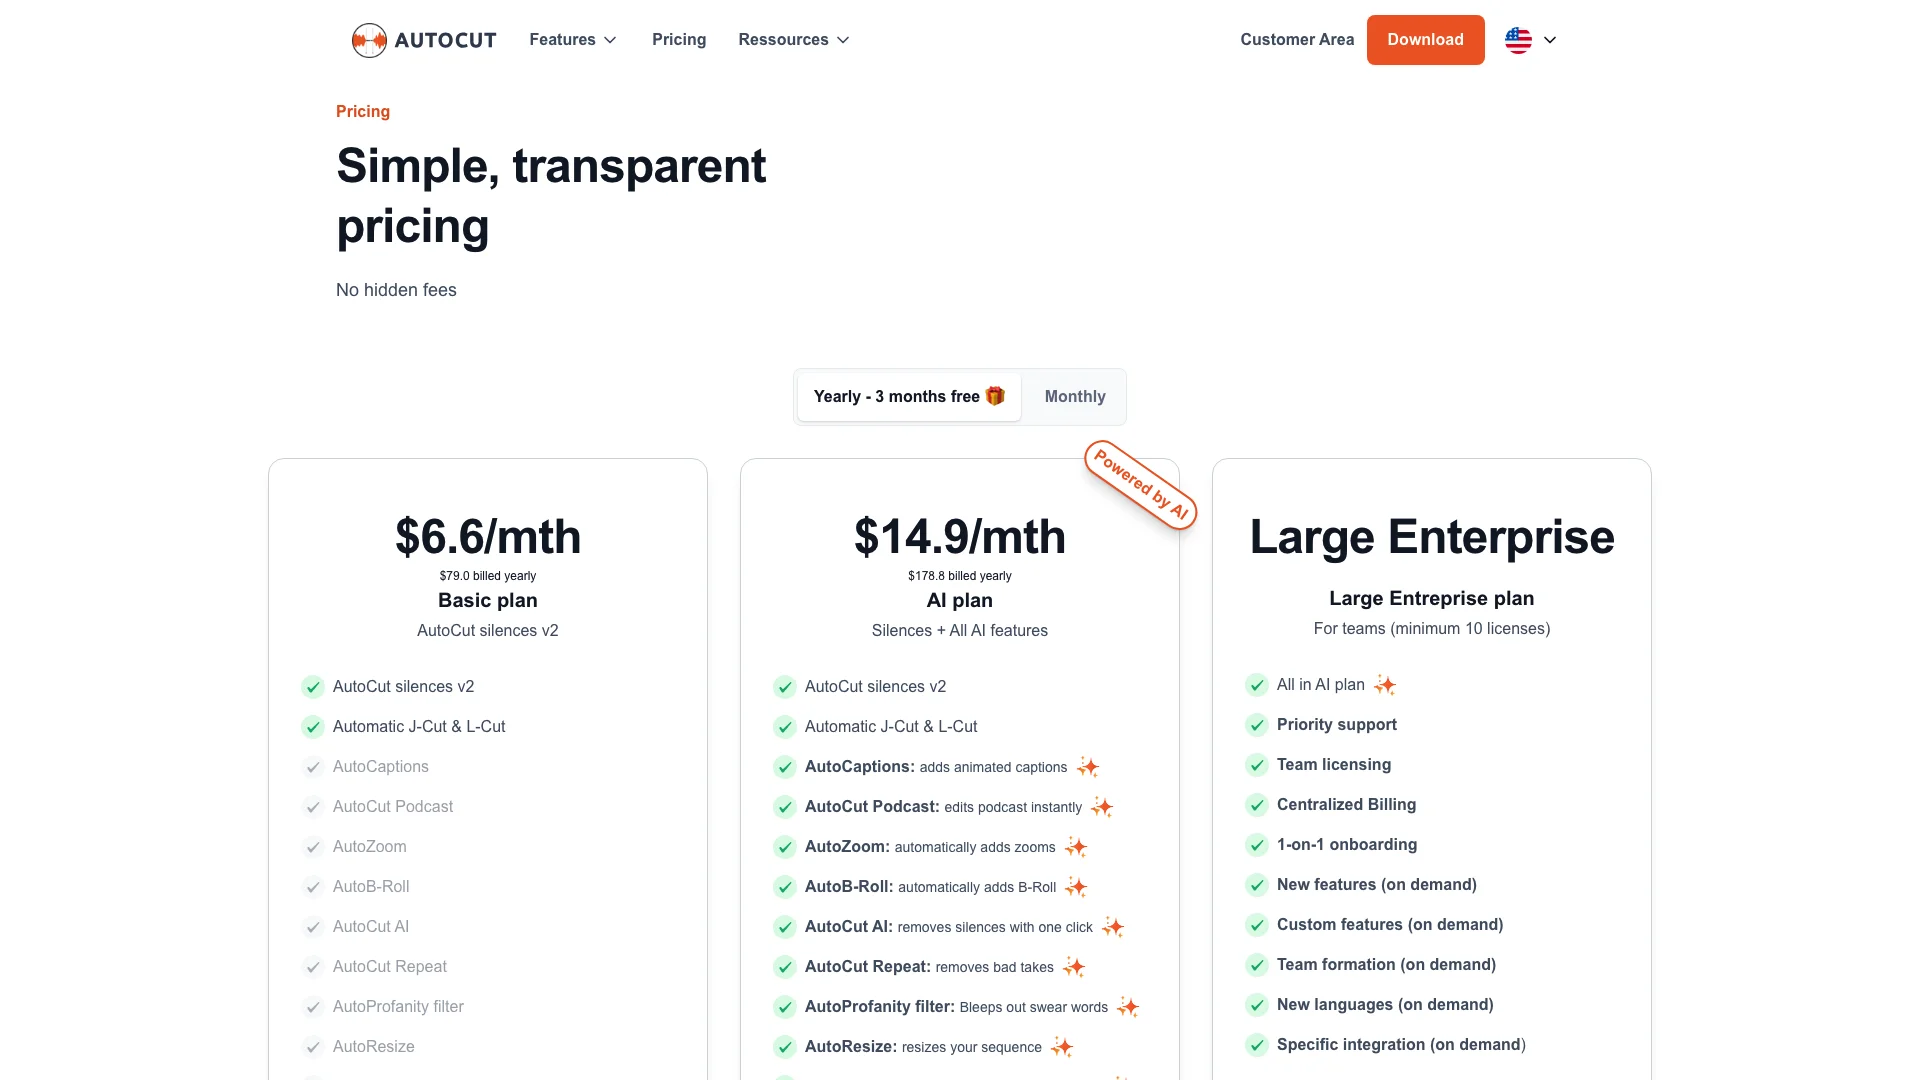Click the 'Large Entreprise plan' title

click(1432, 598)
